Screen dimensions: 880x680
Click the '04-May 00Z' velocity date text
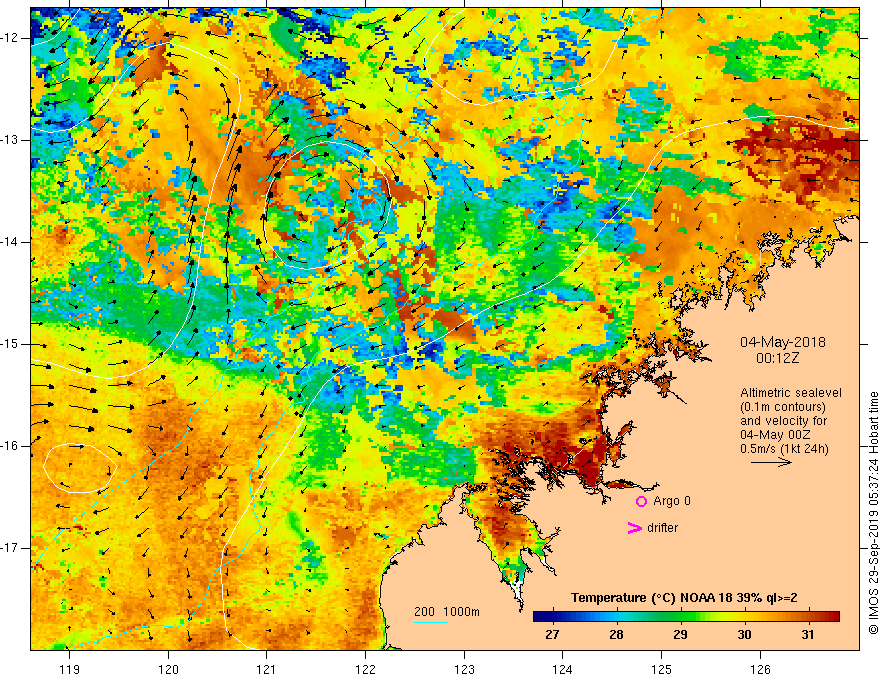coord(775,435)
